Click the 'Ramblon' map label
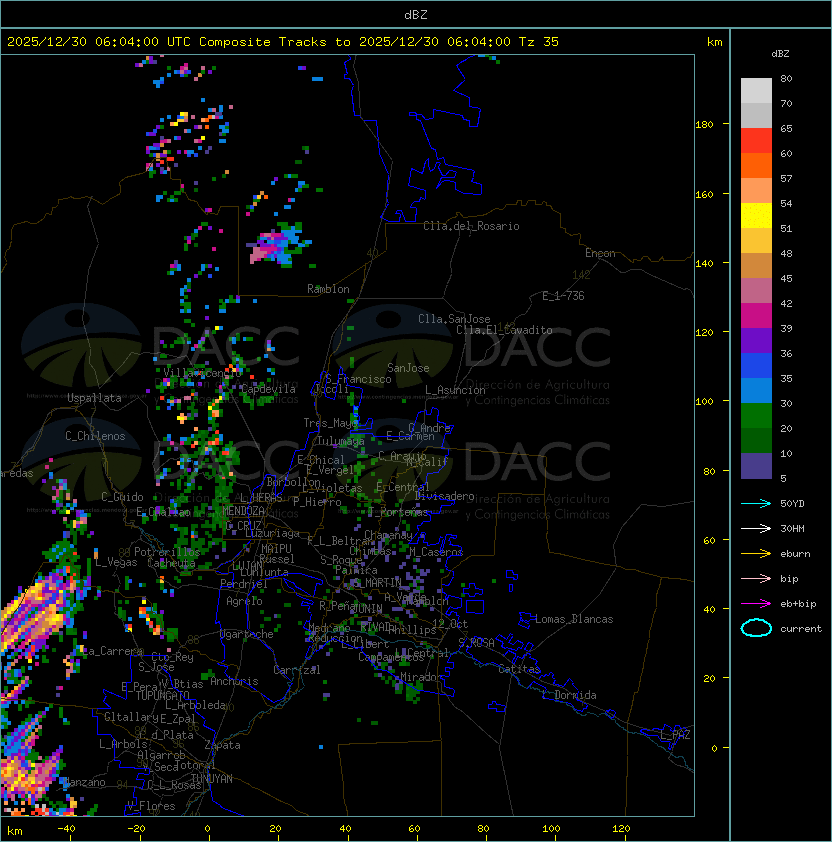832x842 pixels. 328,289
